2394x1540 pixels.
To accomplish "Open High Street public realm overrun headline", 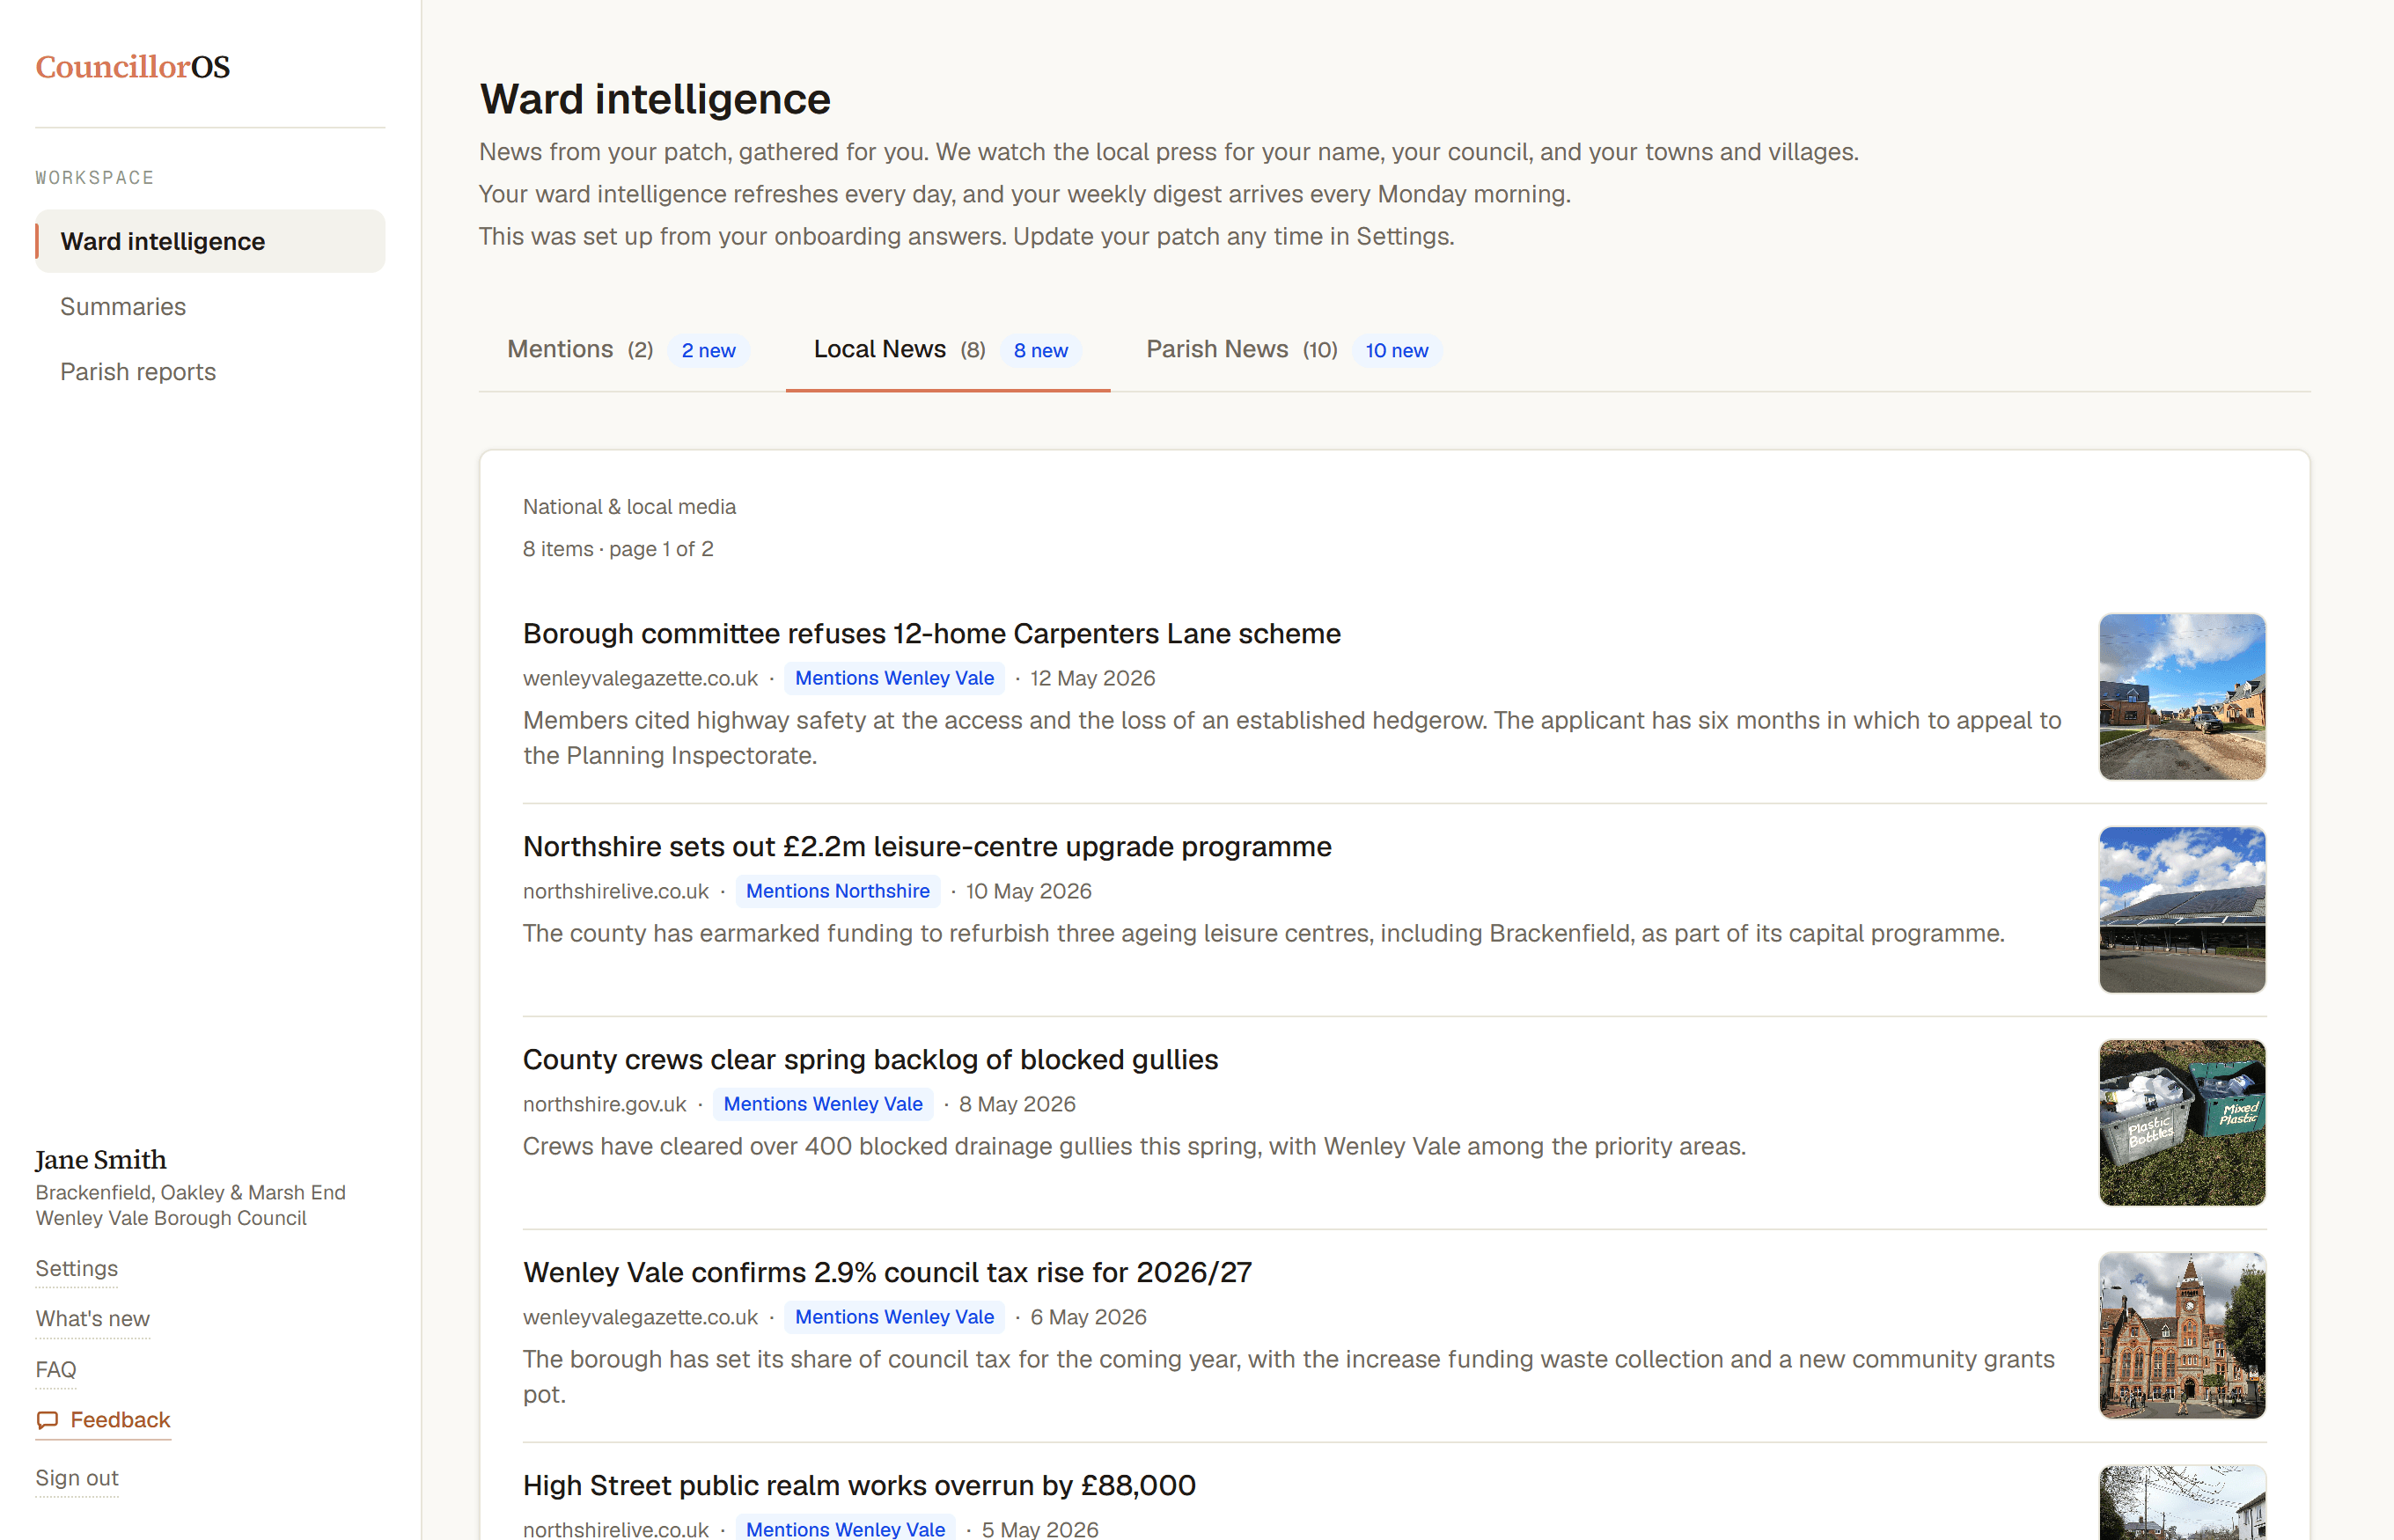I will tap(859, 1485).
